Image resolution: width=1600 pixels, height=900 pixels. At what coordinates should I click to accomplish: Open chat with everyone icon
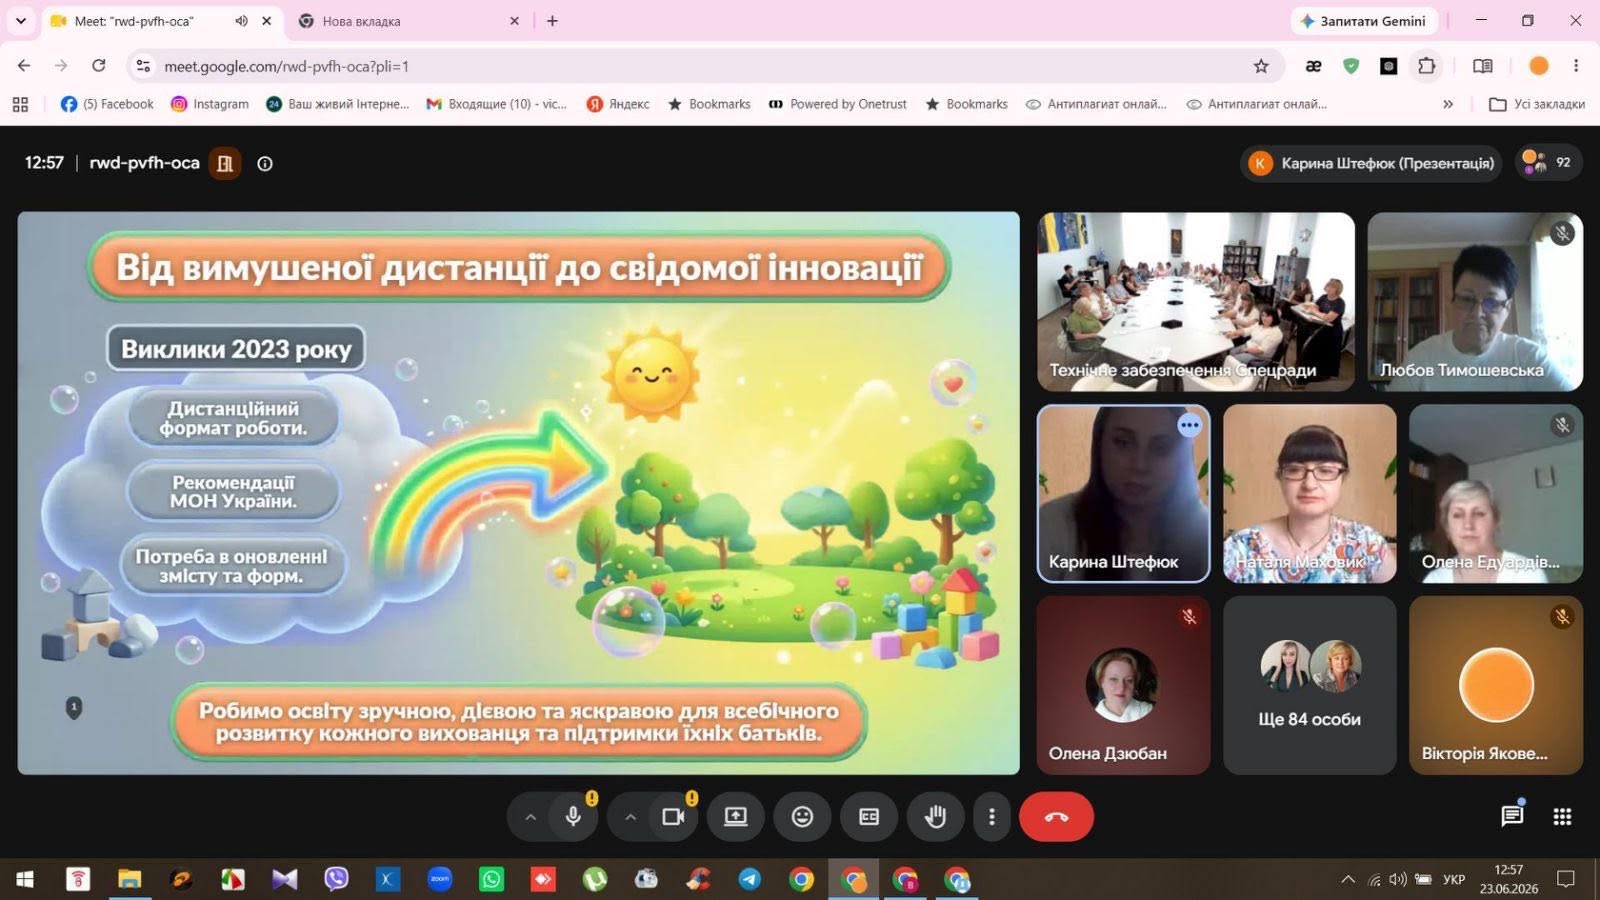point(1512,816)
